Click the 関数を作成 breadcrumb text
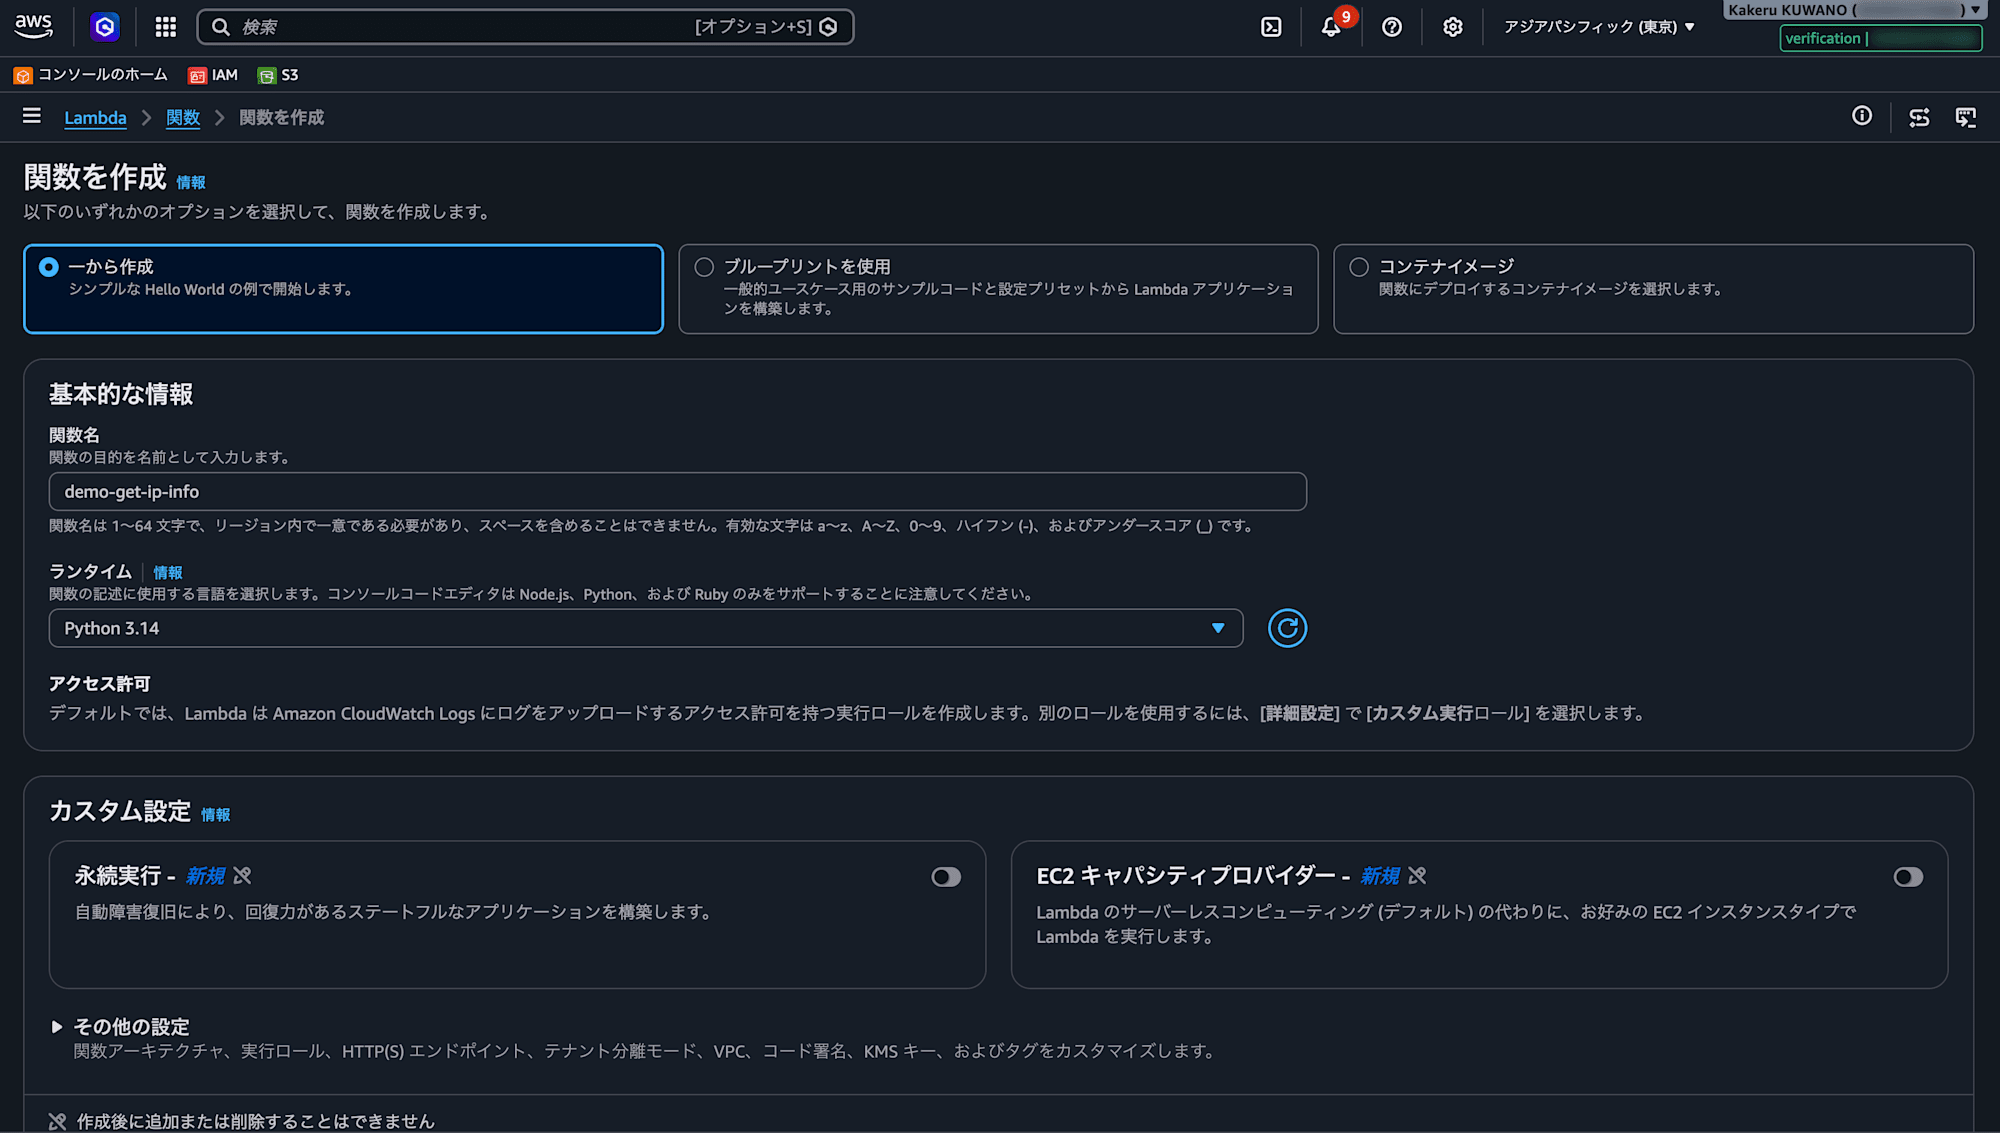The height and width of the screenshot is (1133, 2000). pyautogui.click(x=282, y=118)
